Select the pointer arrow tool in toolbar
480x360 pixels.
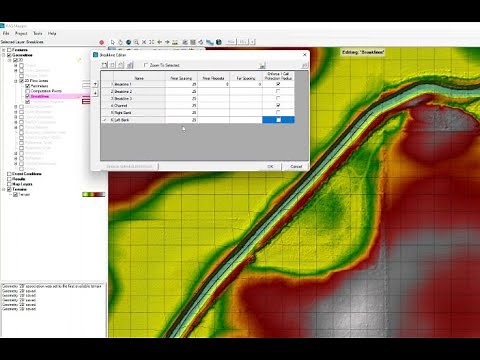click(x=113, y=42)
